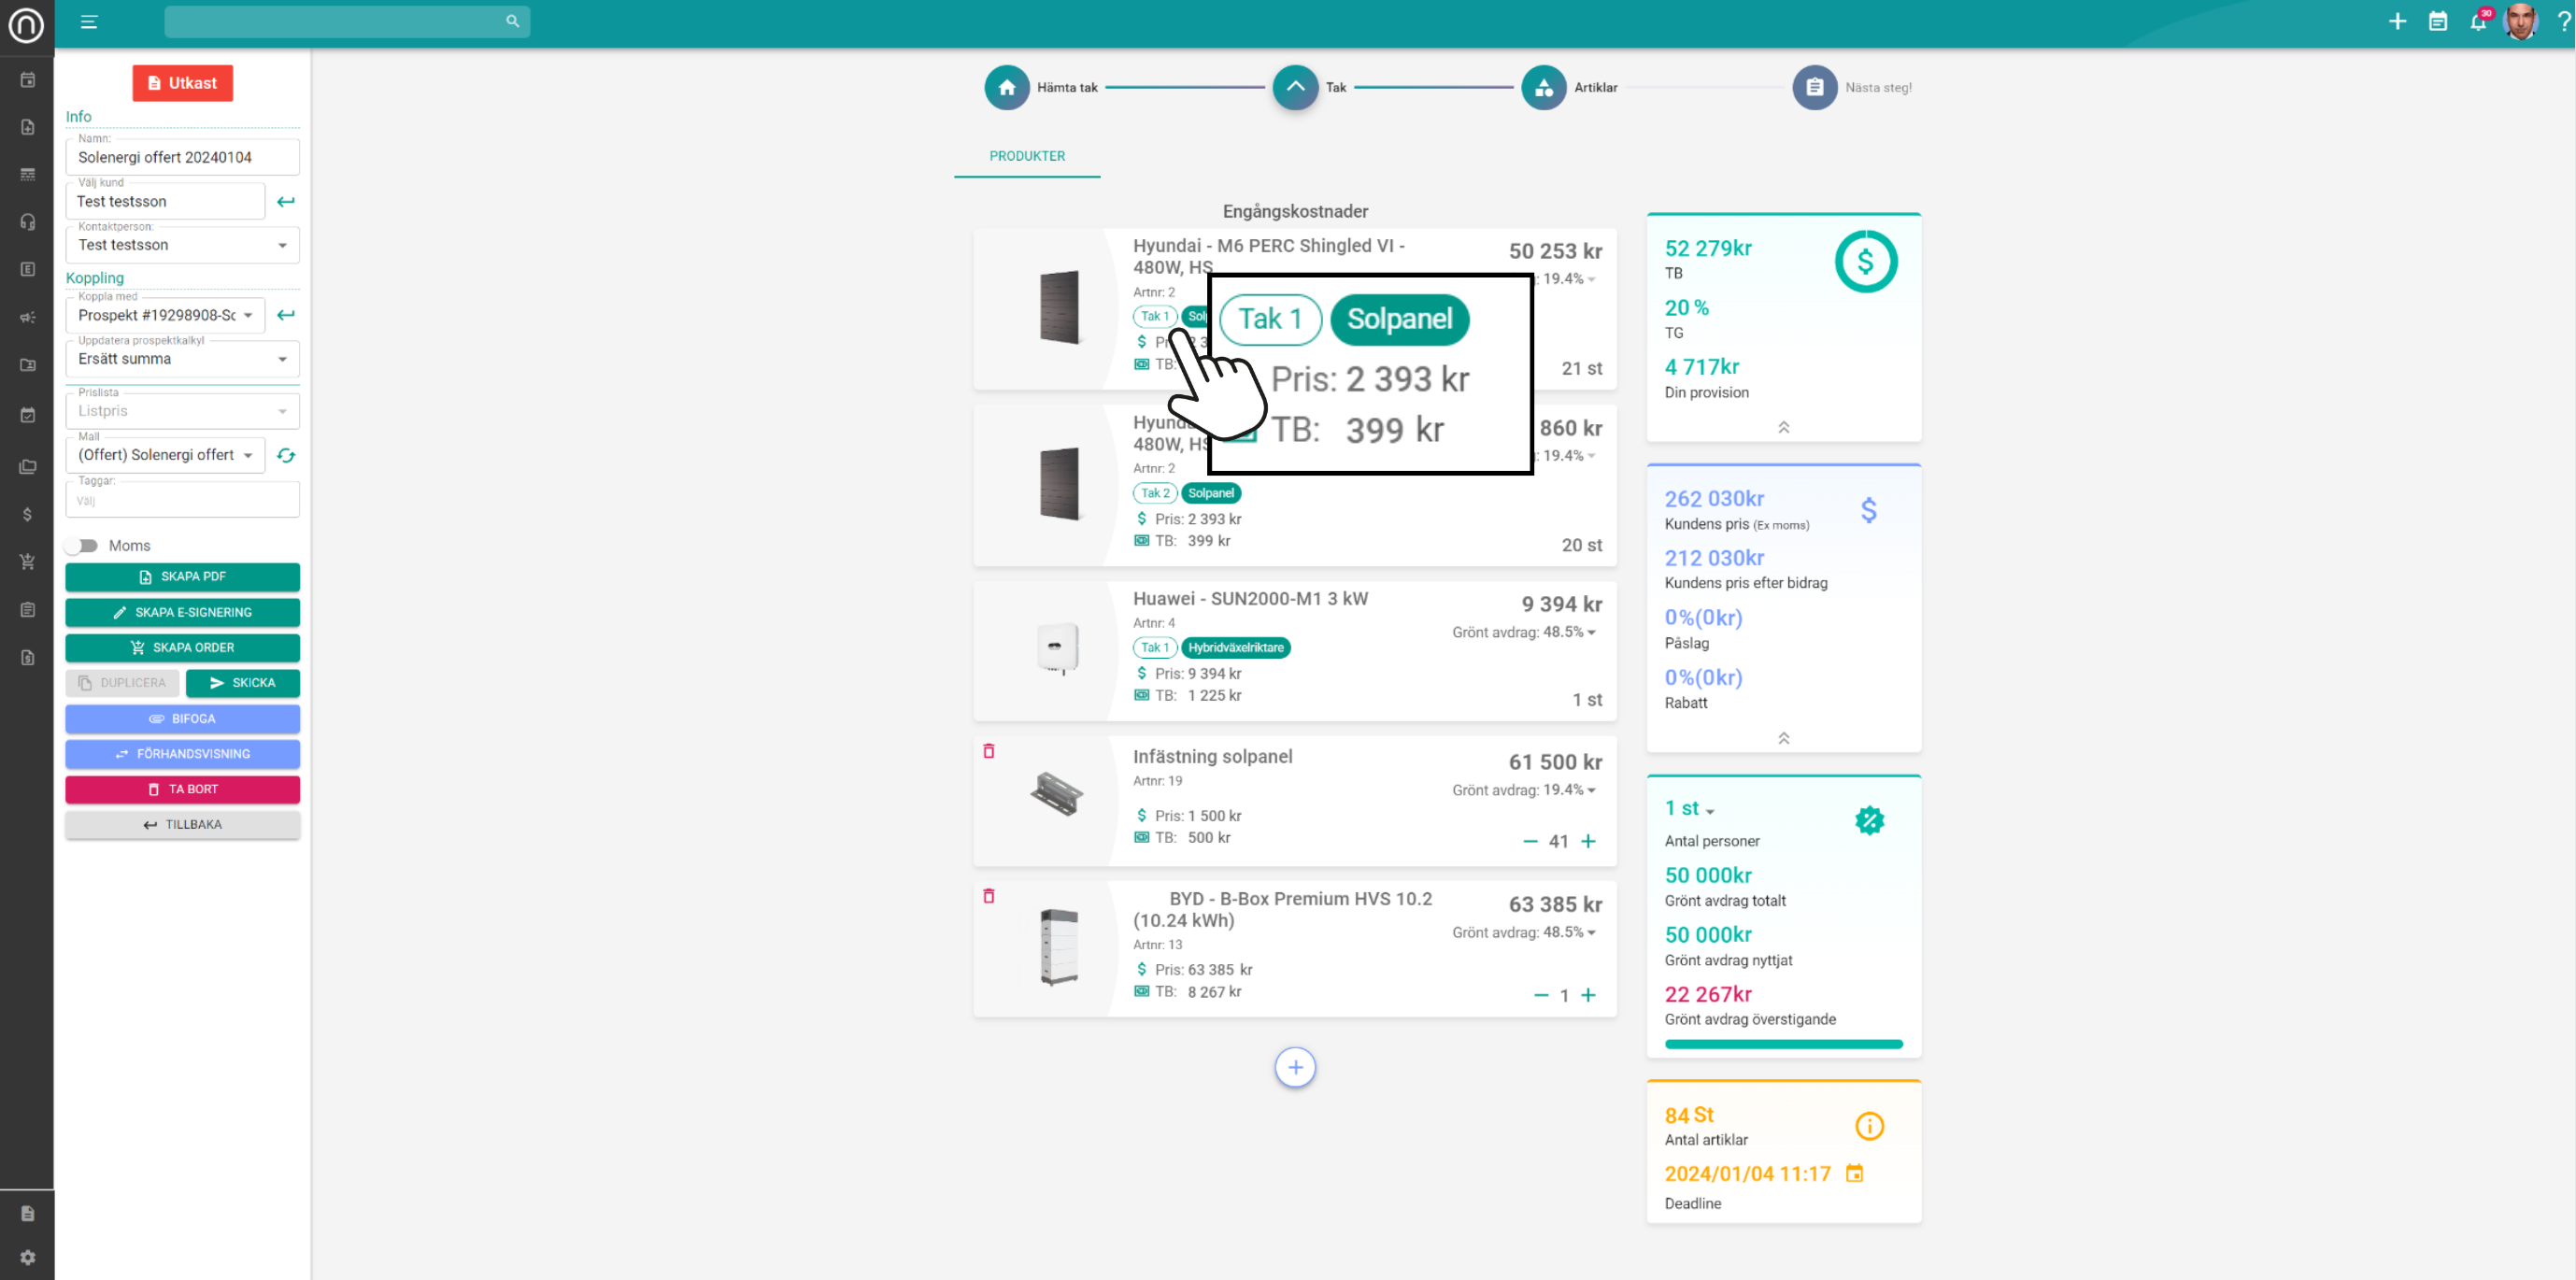Open the hamburger menu in the top bar
The height and width of the screenshot is (1280, 2576).
89,22
